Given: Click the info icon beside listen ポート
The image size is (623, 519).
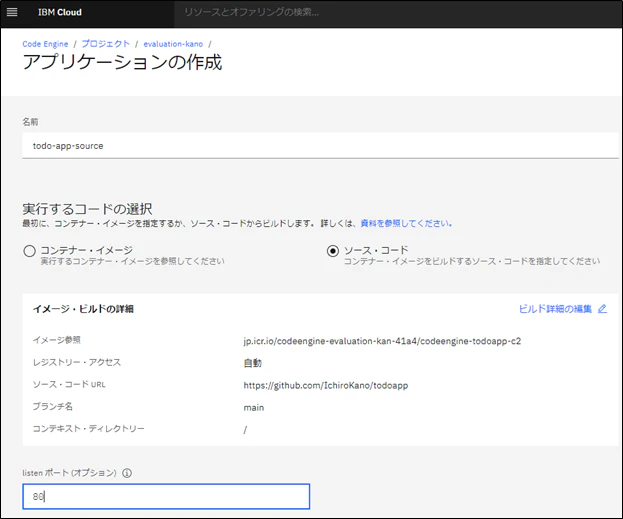Looking at the screenshot, I should (x=127, y=473).
